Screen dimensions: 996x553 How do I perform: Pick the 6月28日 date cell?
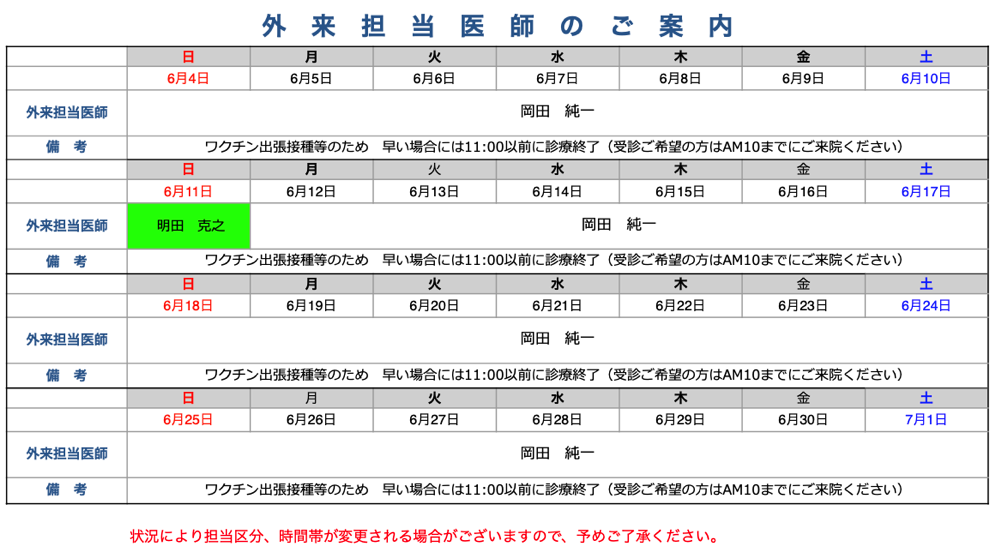(x=557, y=420)
